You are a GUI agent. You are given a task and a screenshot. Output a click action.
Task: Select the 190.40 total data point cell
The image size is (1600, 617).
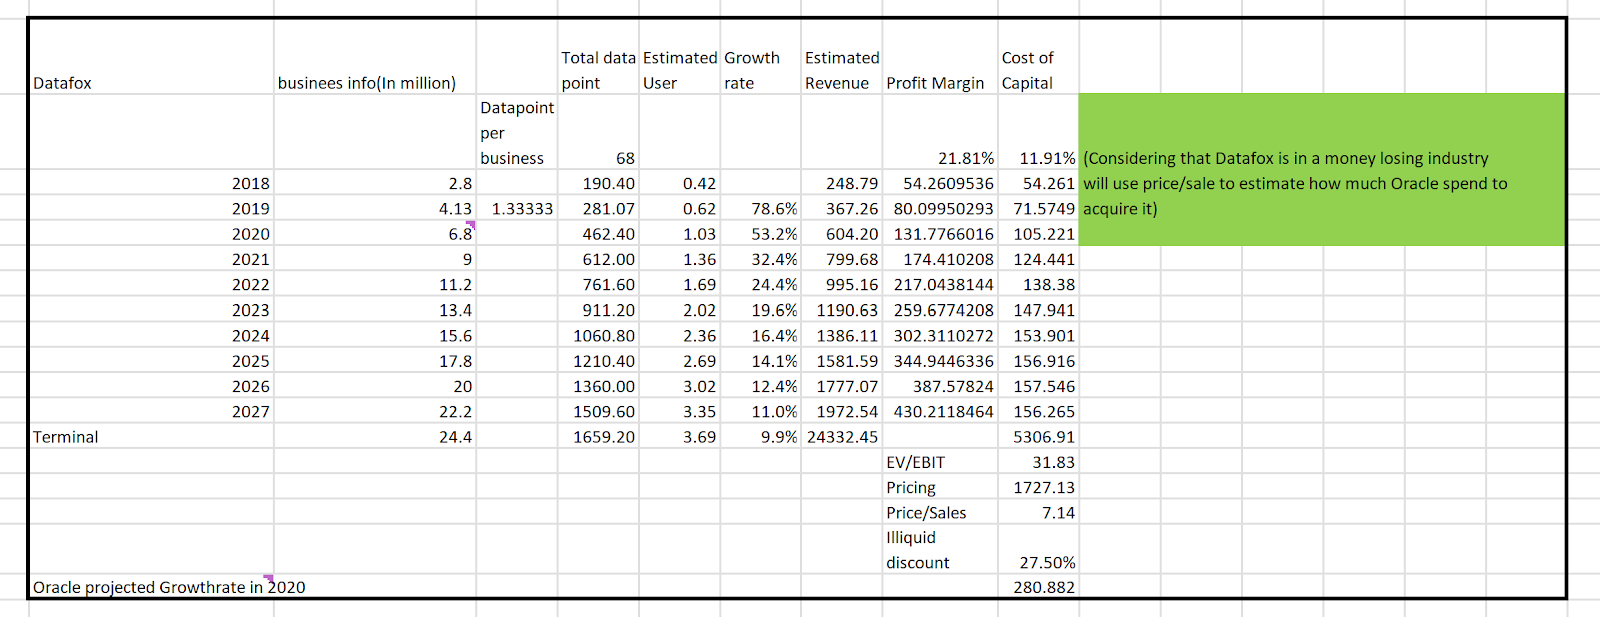coord(598,183)
